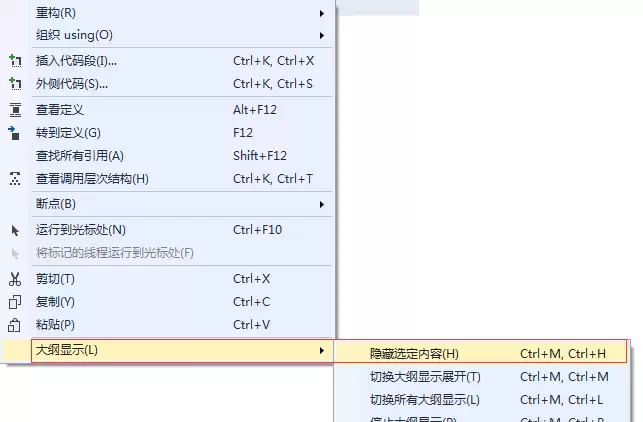Click the Peek Definition icon (查看定义)
Image resolution: width=643 pixels, height=422 pixels.
[15, 109]
